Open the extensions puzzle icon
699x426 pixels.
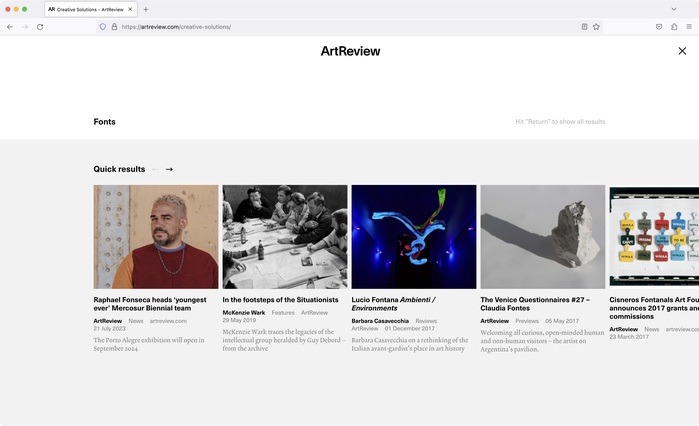(674, 27)
